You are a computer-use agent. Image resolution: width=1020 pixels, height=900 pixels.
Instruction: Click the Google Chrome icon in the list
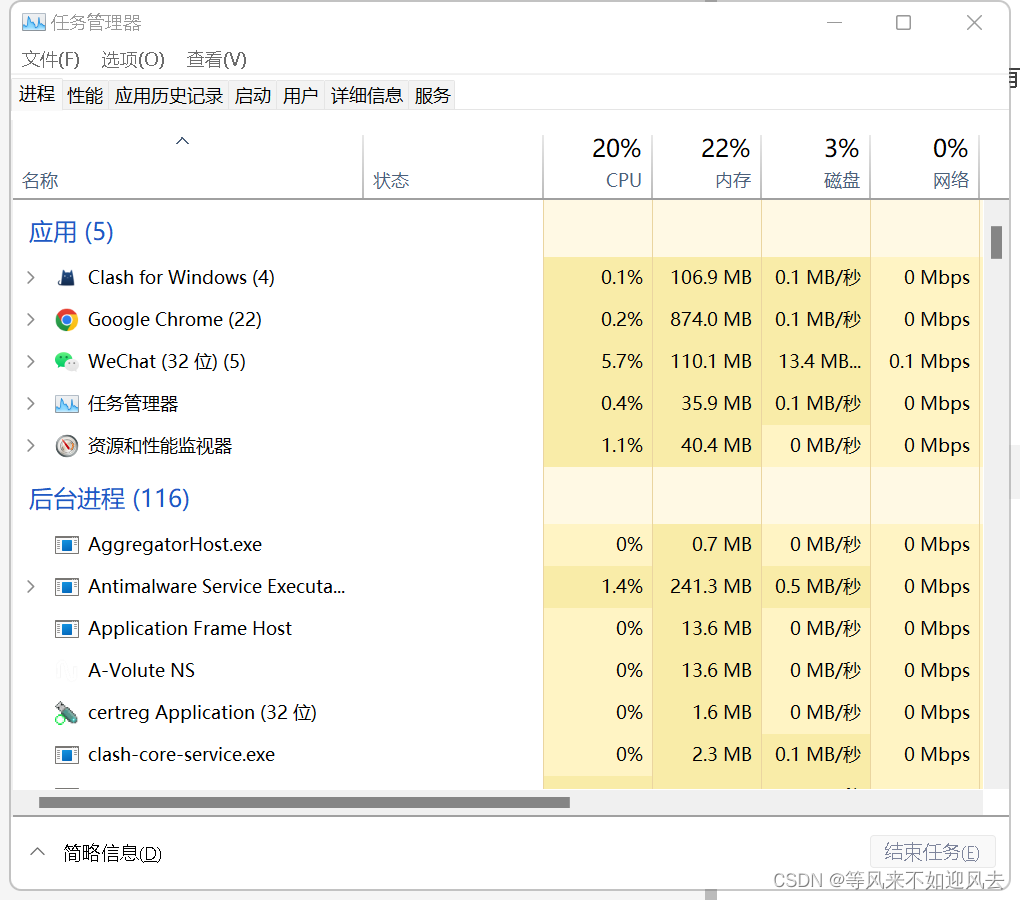[66, 319]
